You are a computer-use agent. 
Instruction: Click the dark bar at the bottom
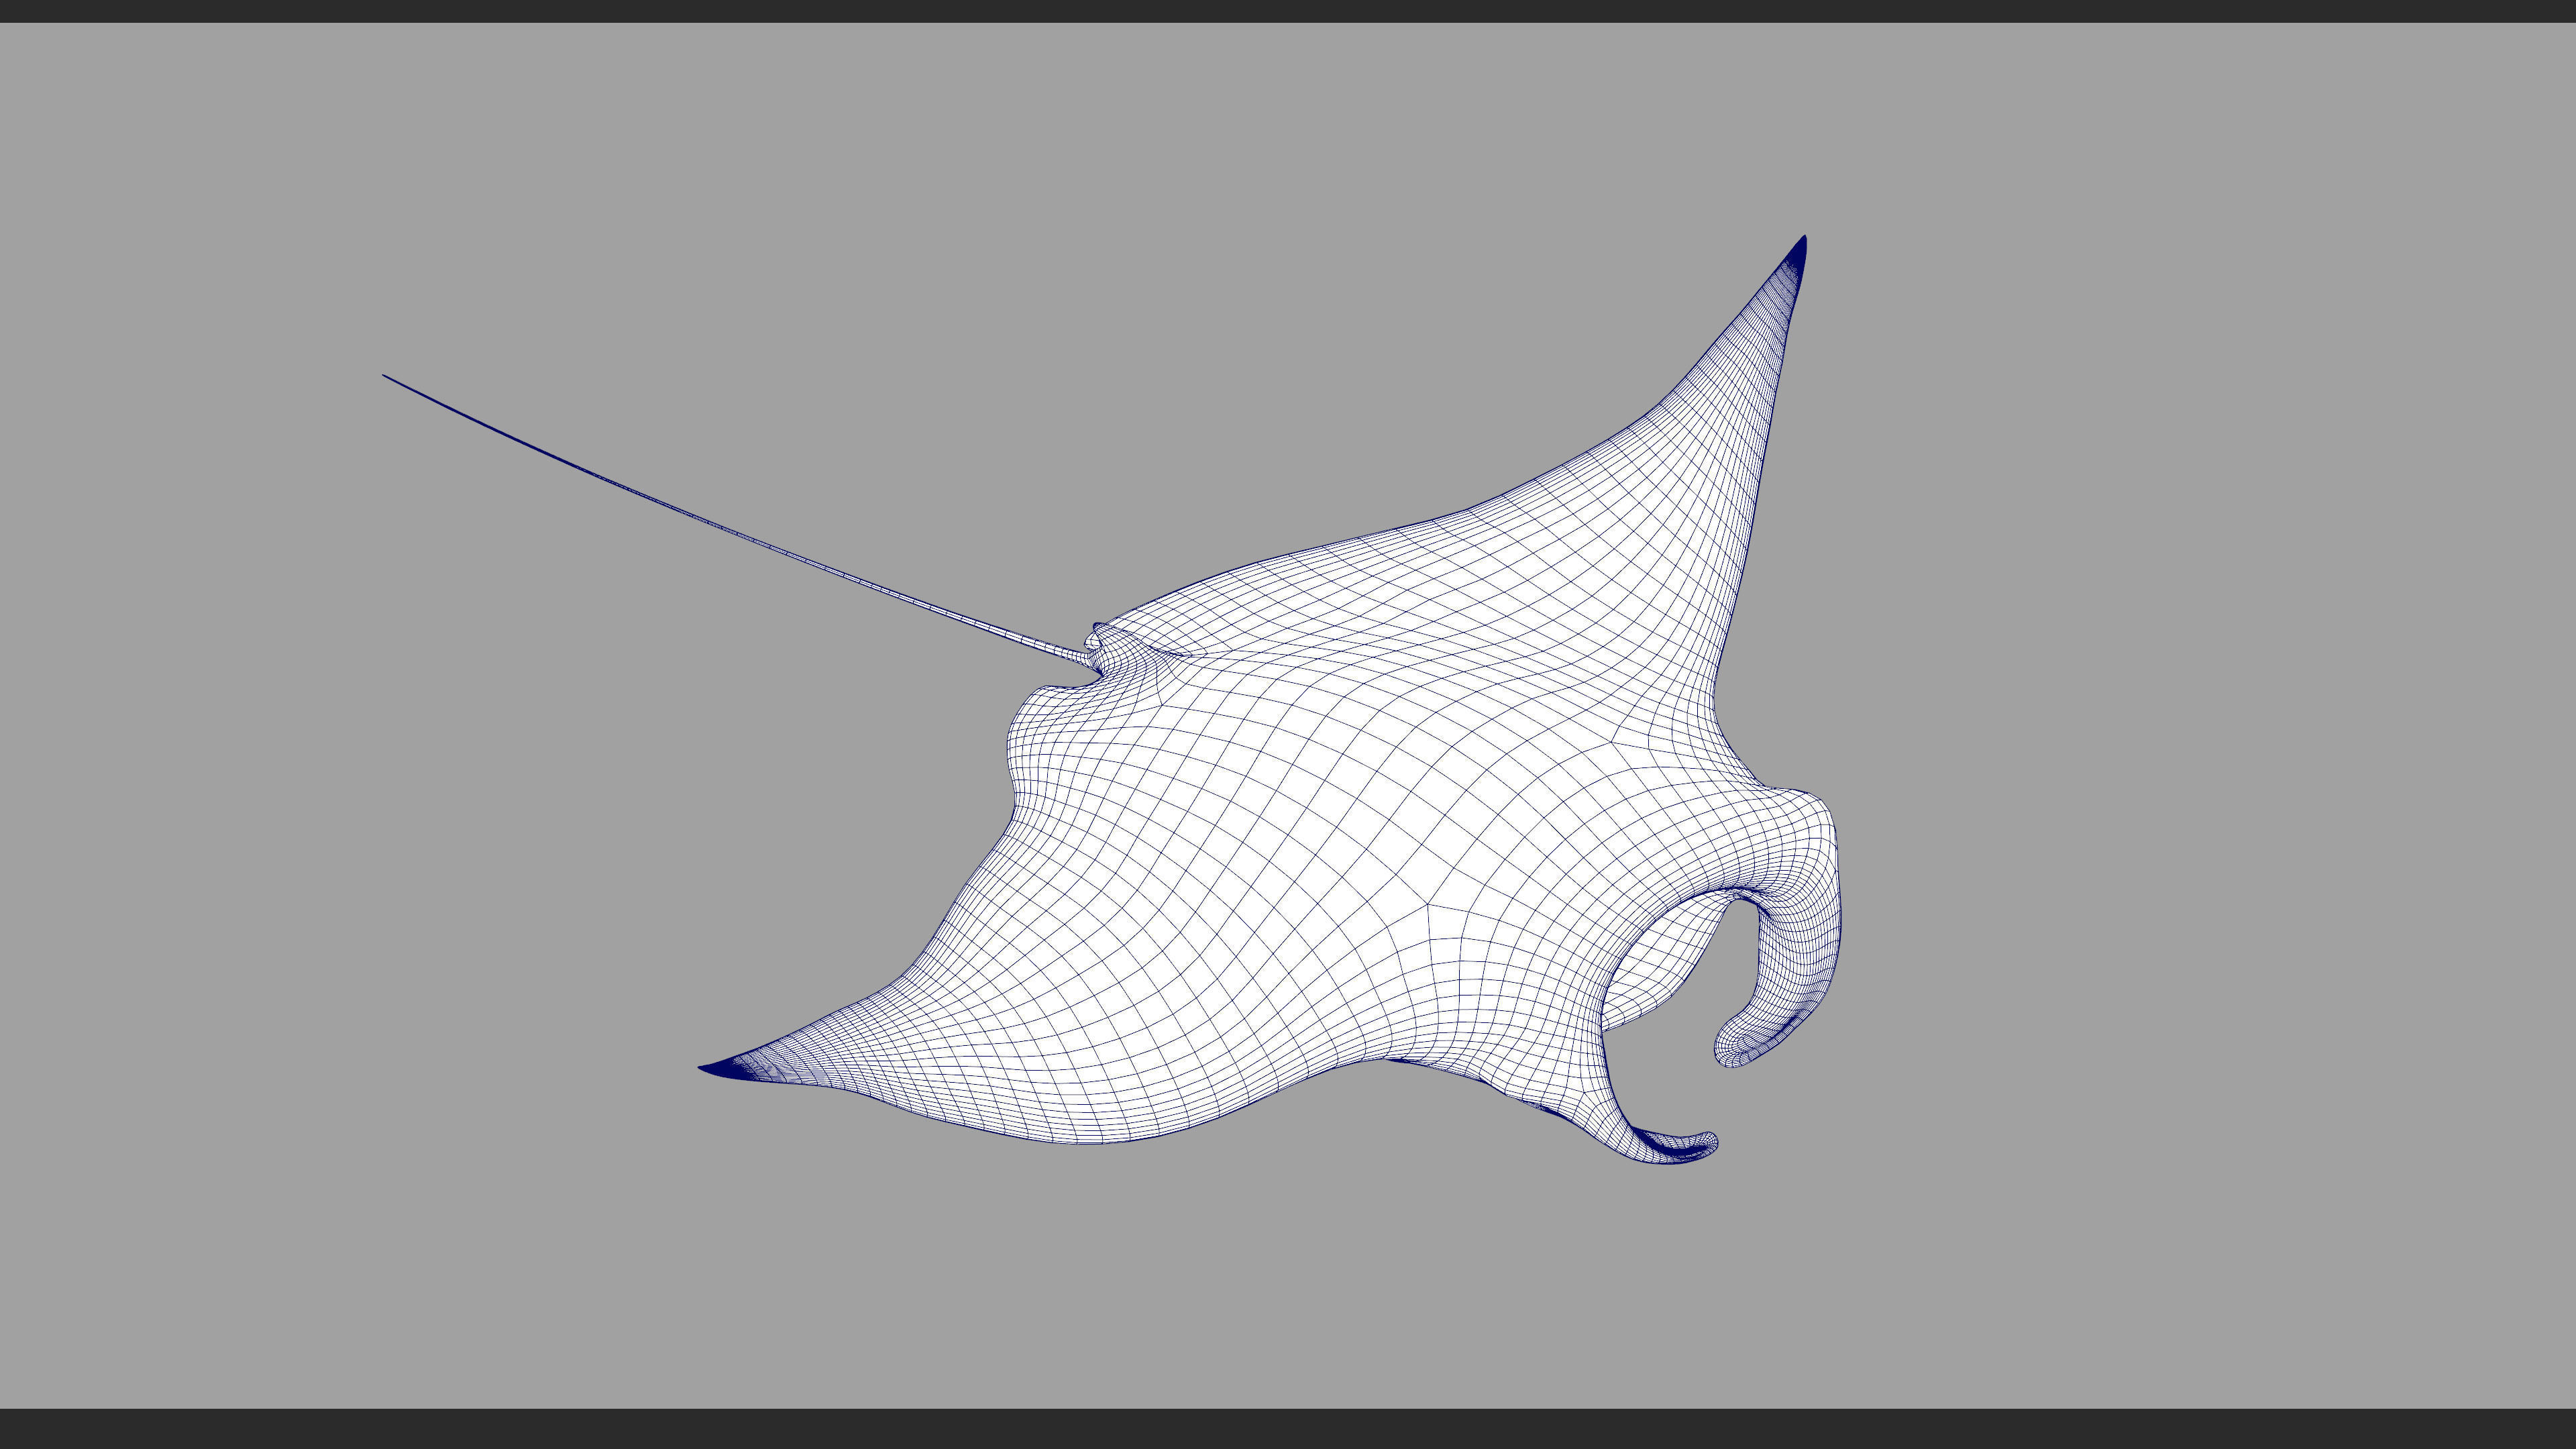(1288, 1430)
